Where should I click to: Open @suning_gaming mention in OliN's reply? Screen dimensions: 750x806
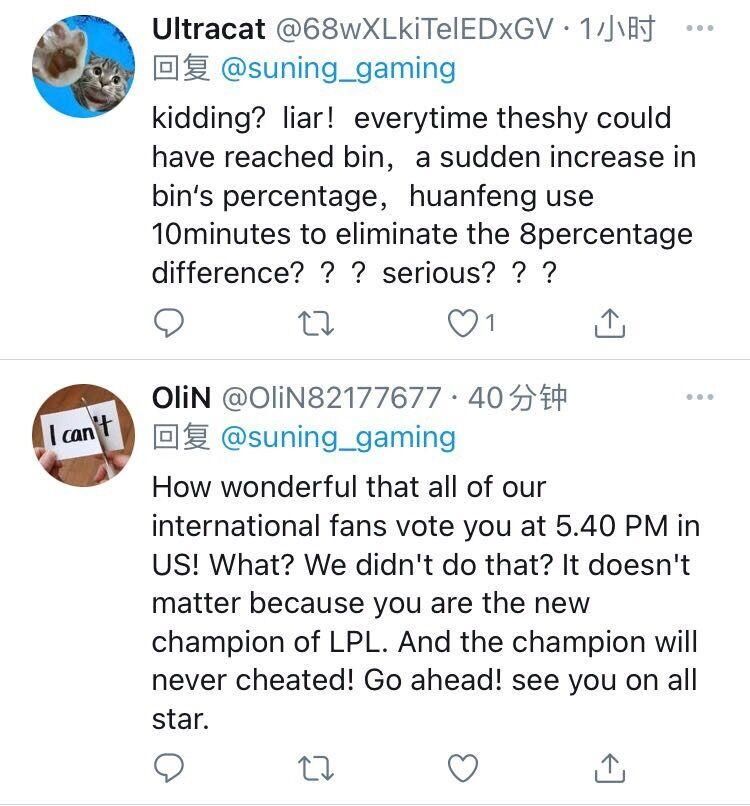[x=338, y=438]
